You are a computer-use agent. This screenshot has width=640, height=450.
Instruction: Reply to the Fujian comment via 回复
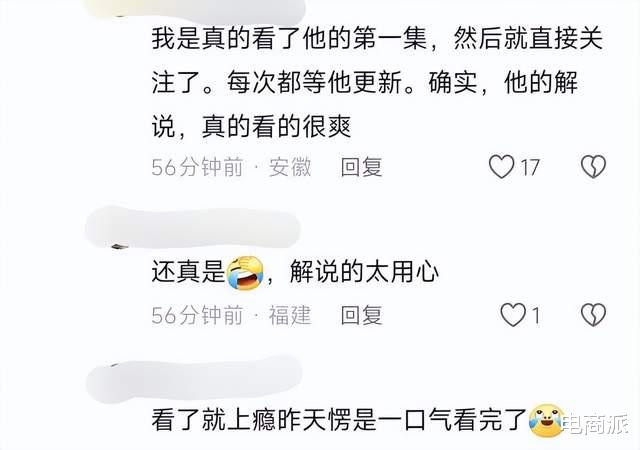tap(362, 315)
